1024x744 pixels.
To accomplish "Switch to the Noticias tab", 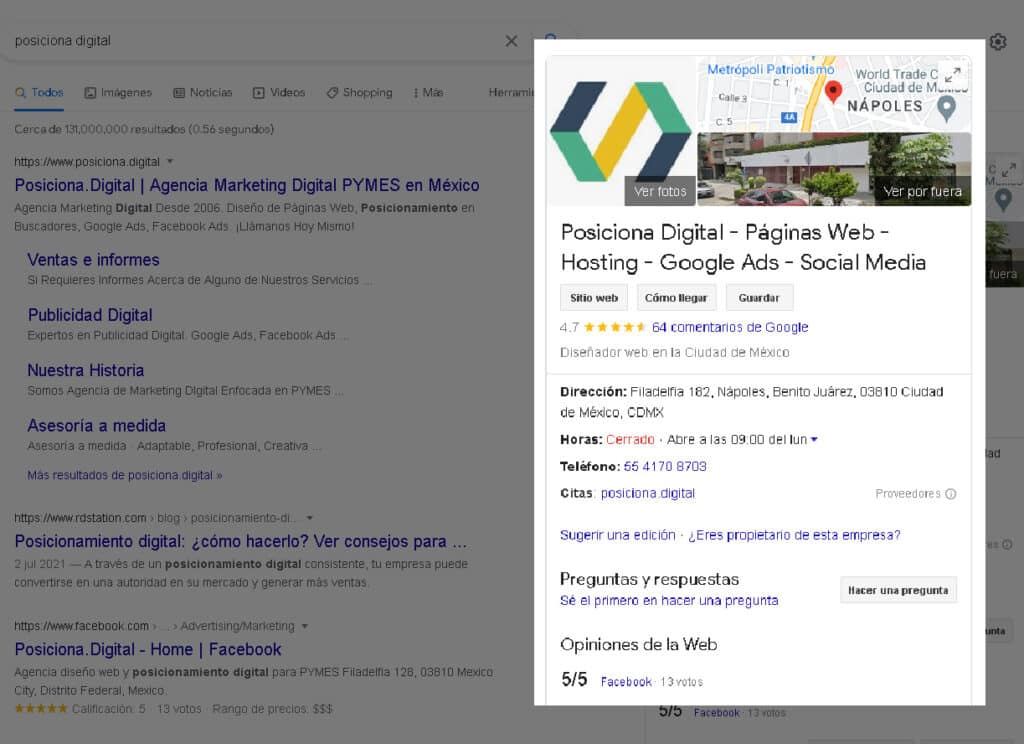I will tap(202, 93).
